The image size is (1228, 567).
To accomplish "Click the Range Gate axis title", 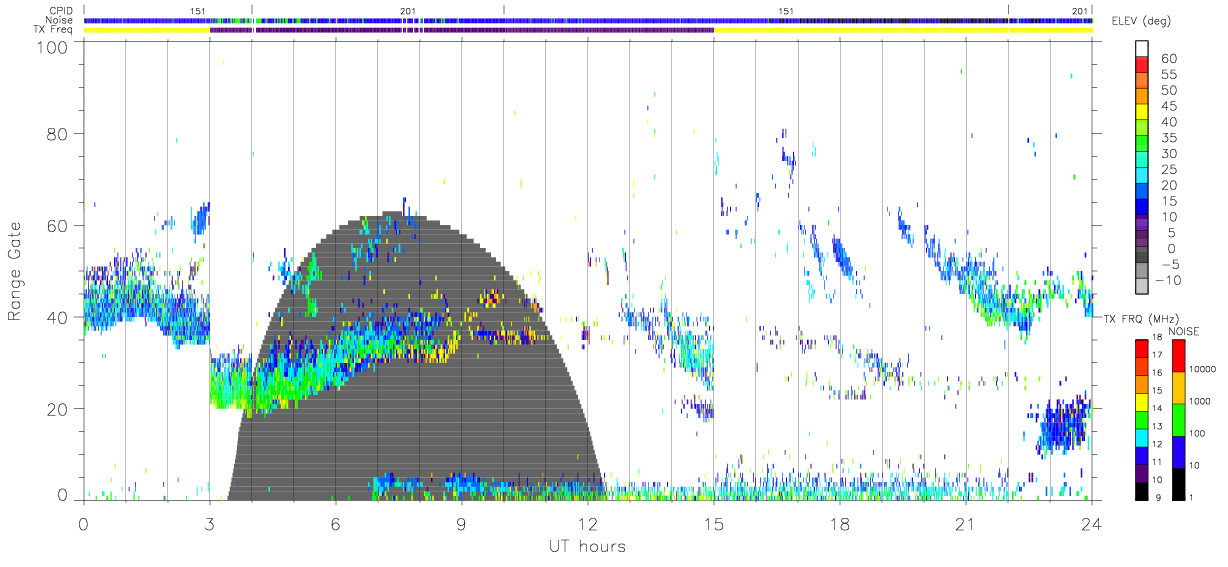I will tap(15, 272).
